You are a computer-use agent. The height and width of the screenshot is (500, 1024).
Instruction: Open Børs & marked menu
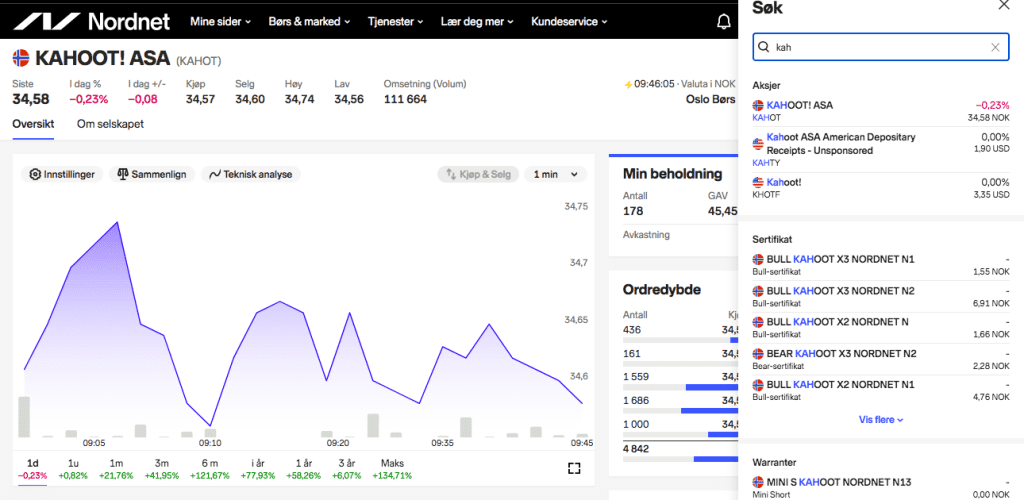[310, 21]
